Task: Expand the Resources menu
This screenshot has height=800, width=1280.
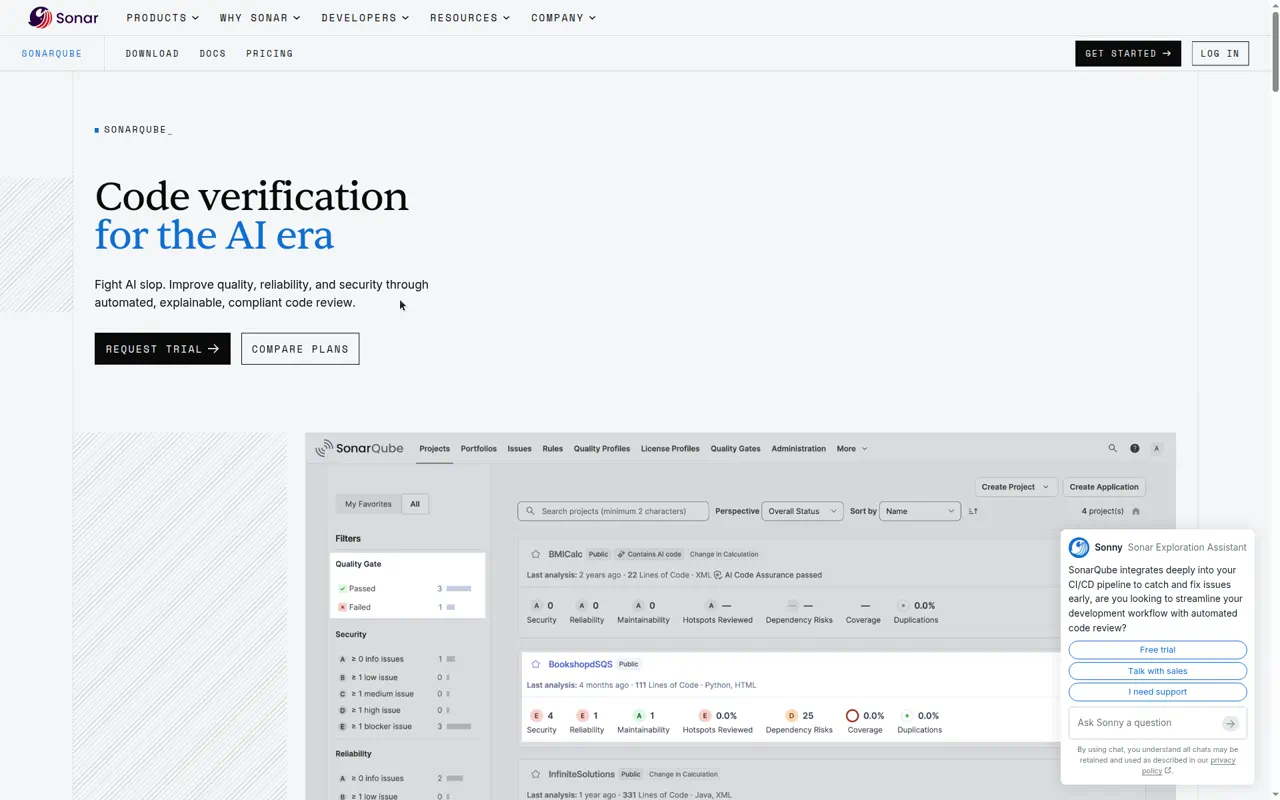Action: (x=470, y=18)
